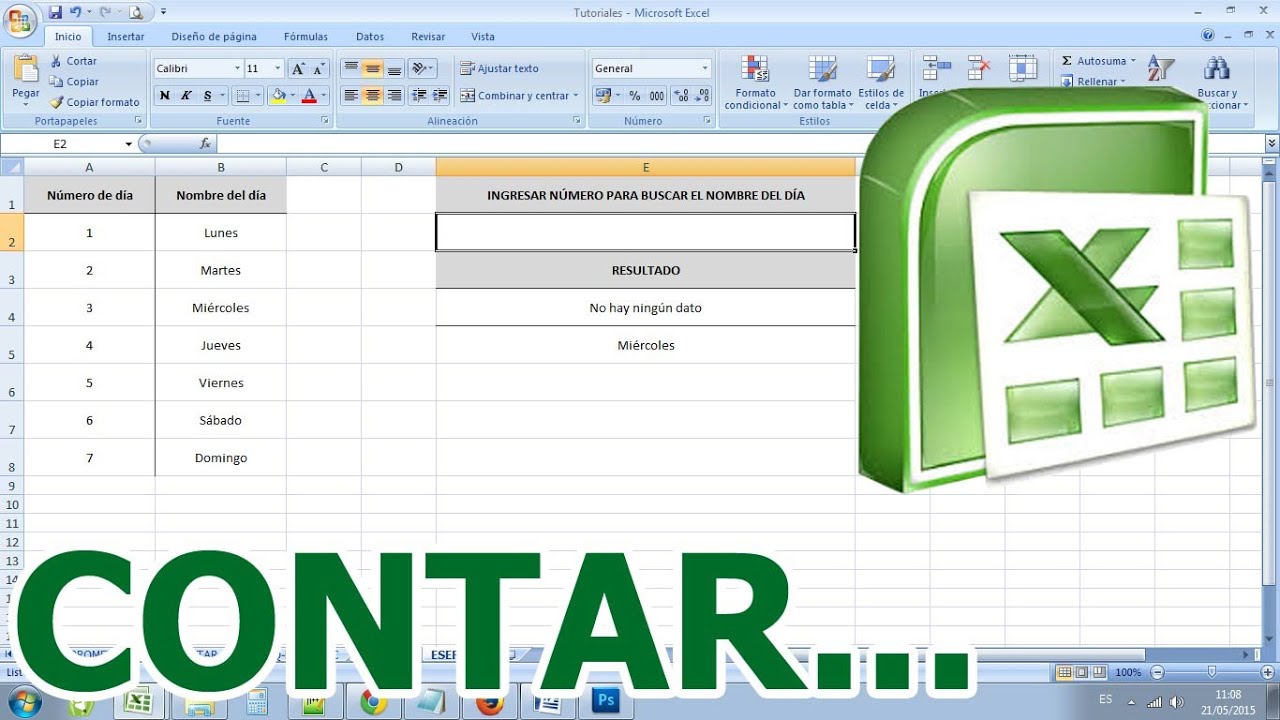
Task: Expand Rellenar fill dropdown
Action: point(1122,82)
